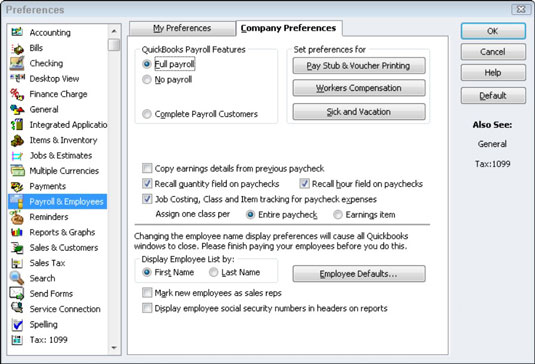Open Items & Inventory icon
Viewport: 535px width, 364px height.
pos(17,140)
